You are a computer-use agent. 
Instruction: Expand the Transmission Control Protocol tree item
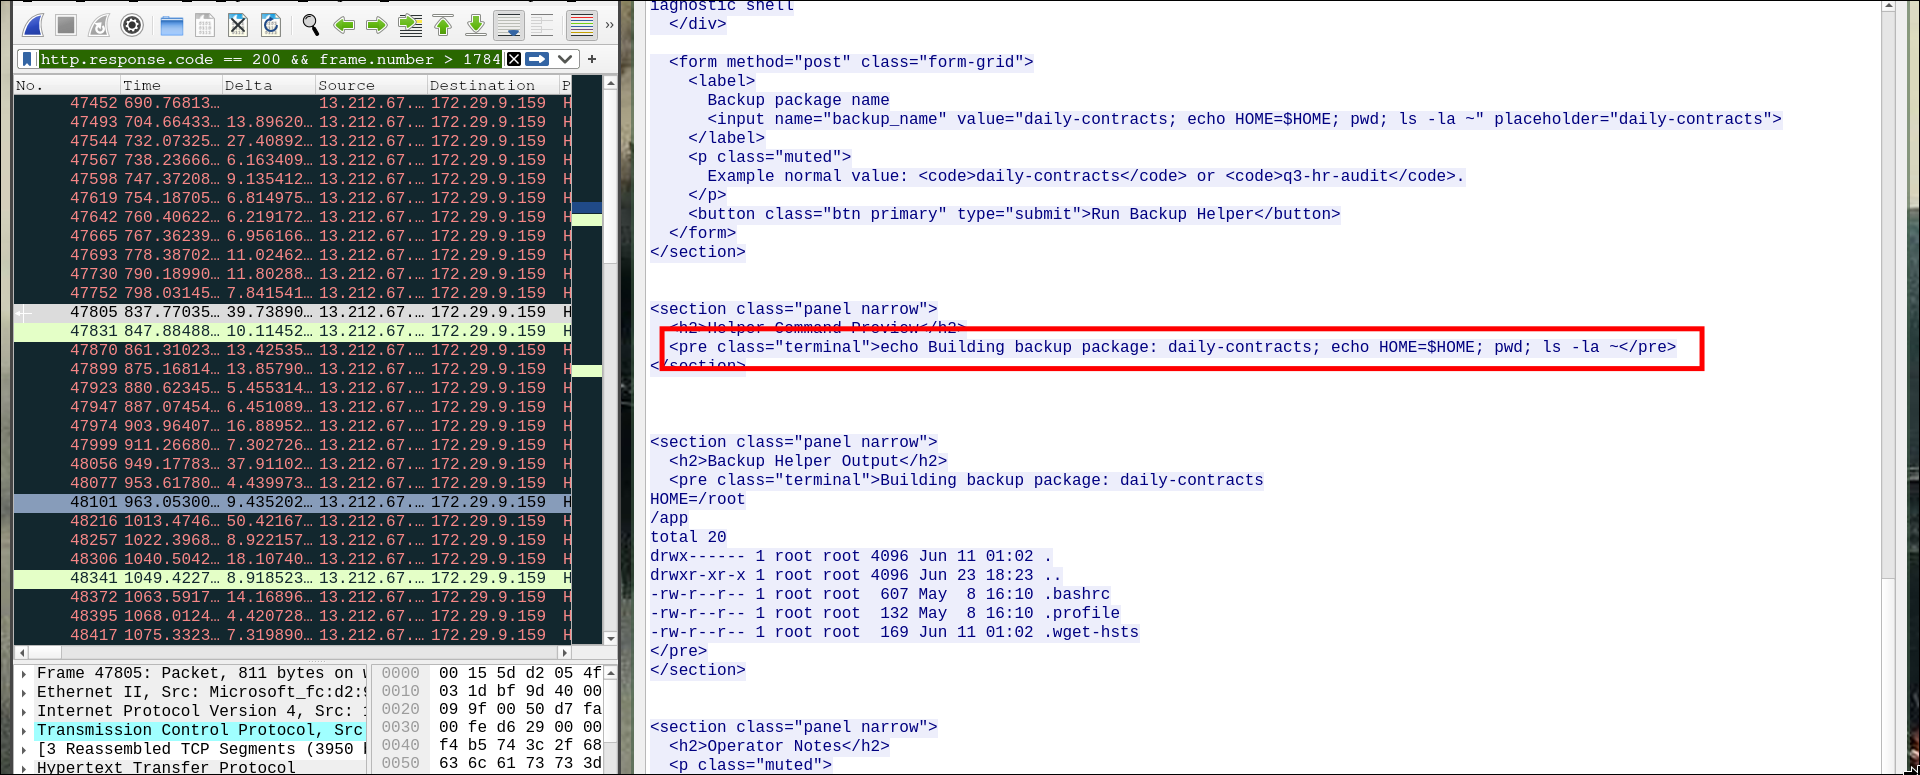[23, 730]
